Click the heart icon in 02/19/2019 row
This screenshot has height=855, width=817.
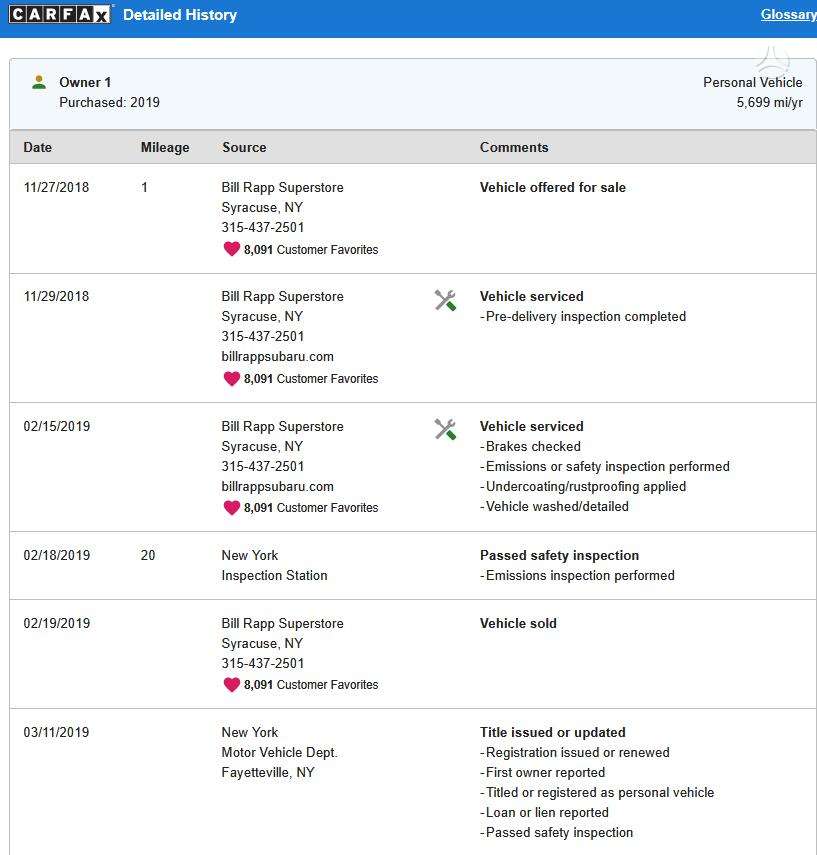(x=232, y=684)
